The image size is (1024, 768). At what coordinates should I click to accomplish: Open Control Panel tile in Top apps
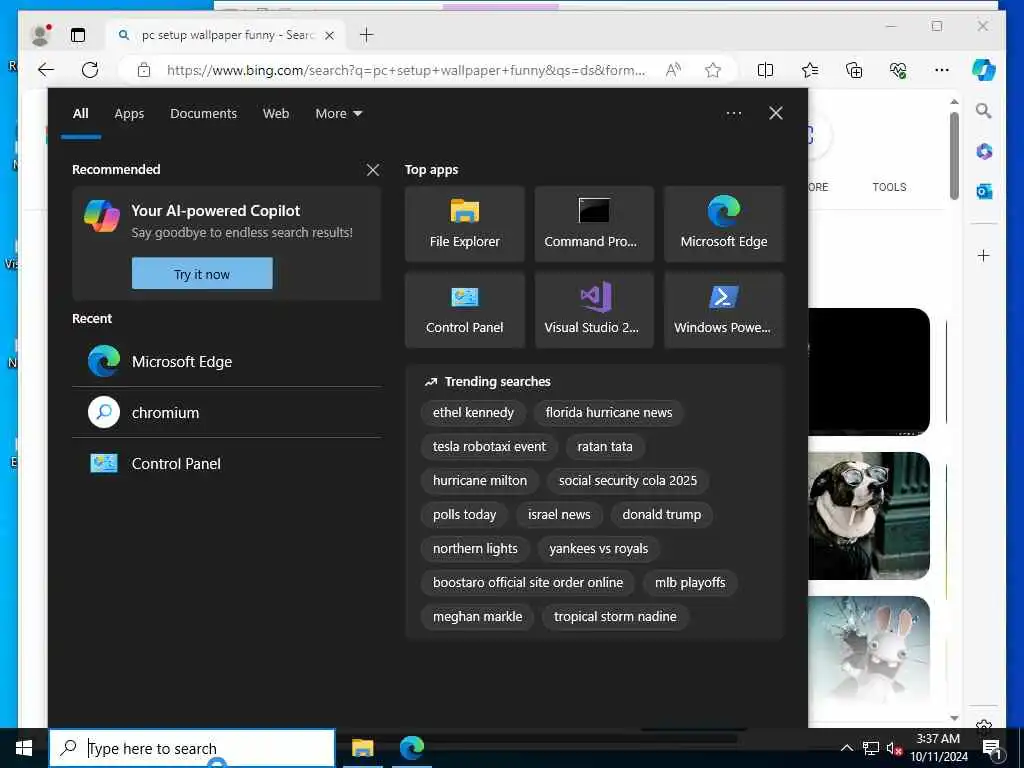[464, 310]
